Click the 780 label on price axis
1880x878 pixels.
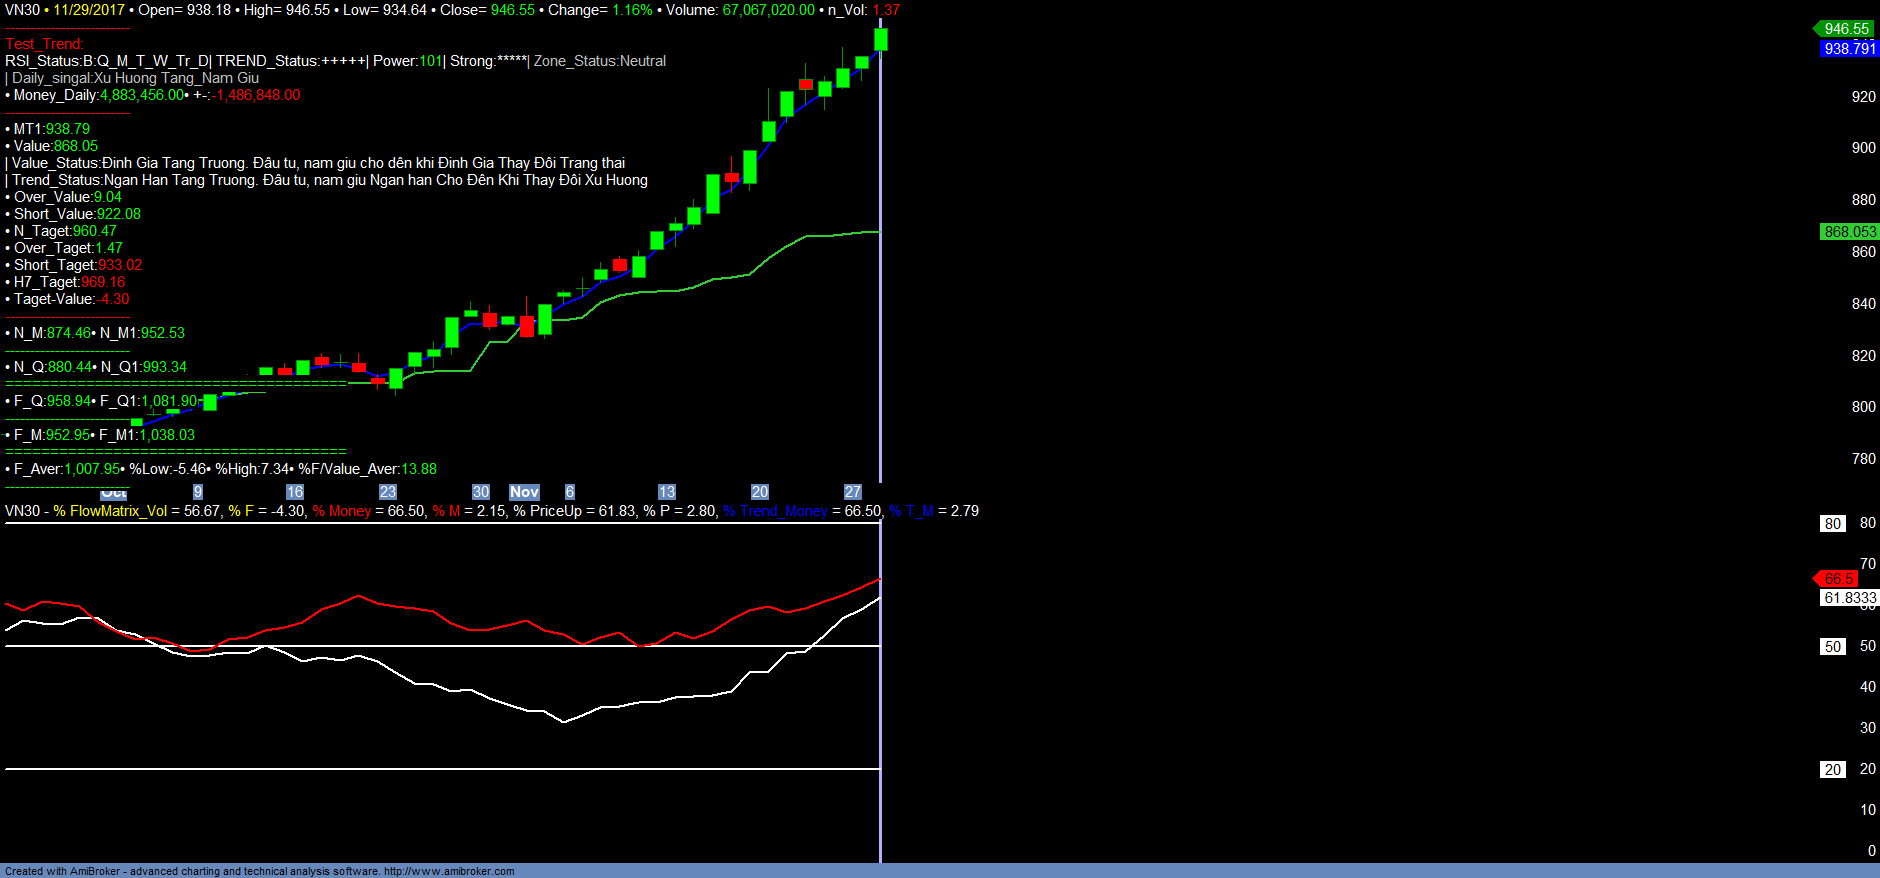[x=1863, y=459]
